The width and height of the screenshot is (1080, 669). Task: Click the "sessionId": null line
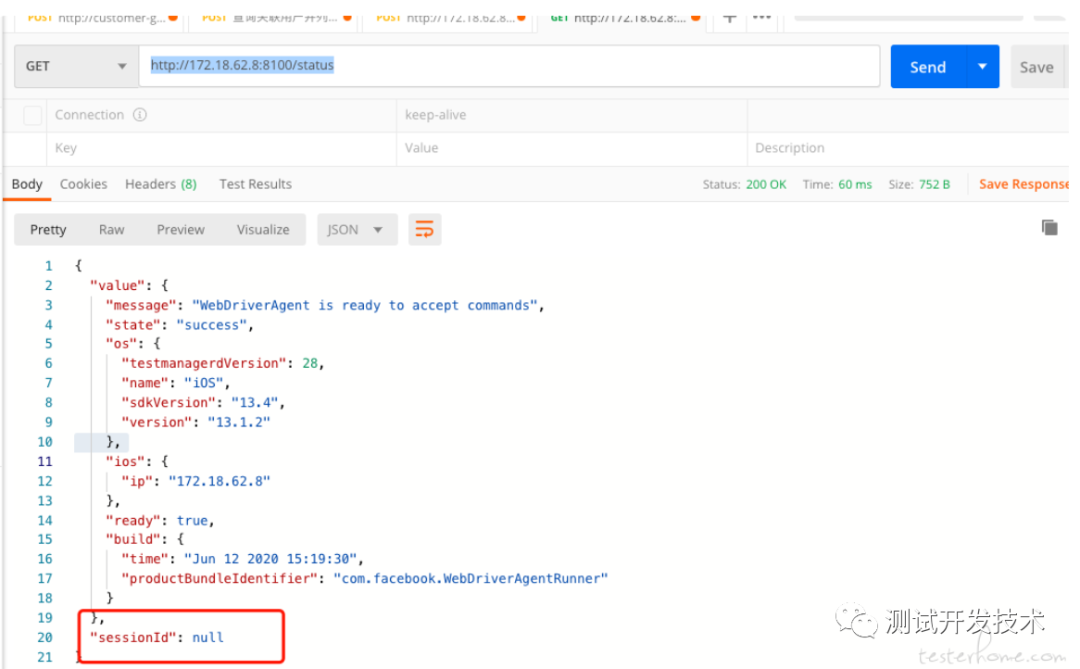(157, 637)
